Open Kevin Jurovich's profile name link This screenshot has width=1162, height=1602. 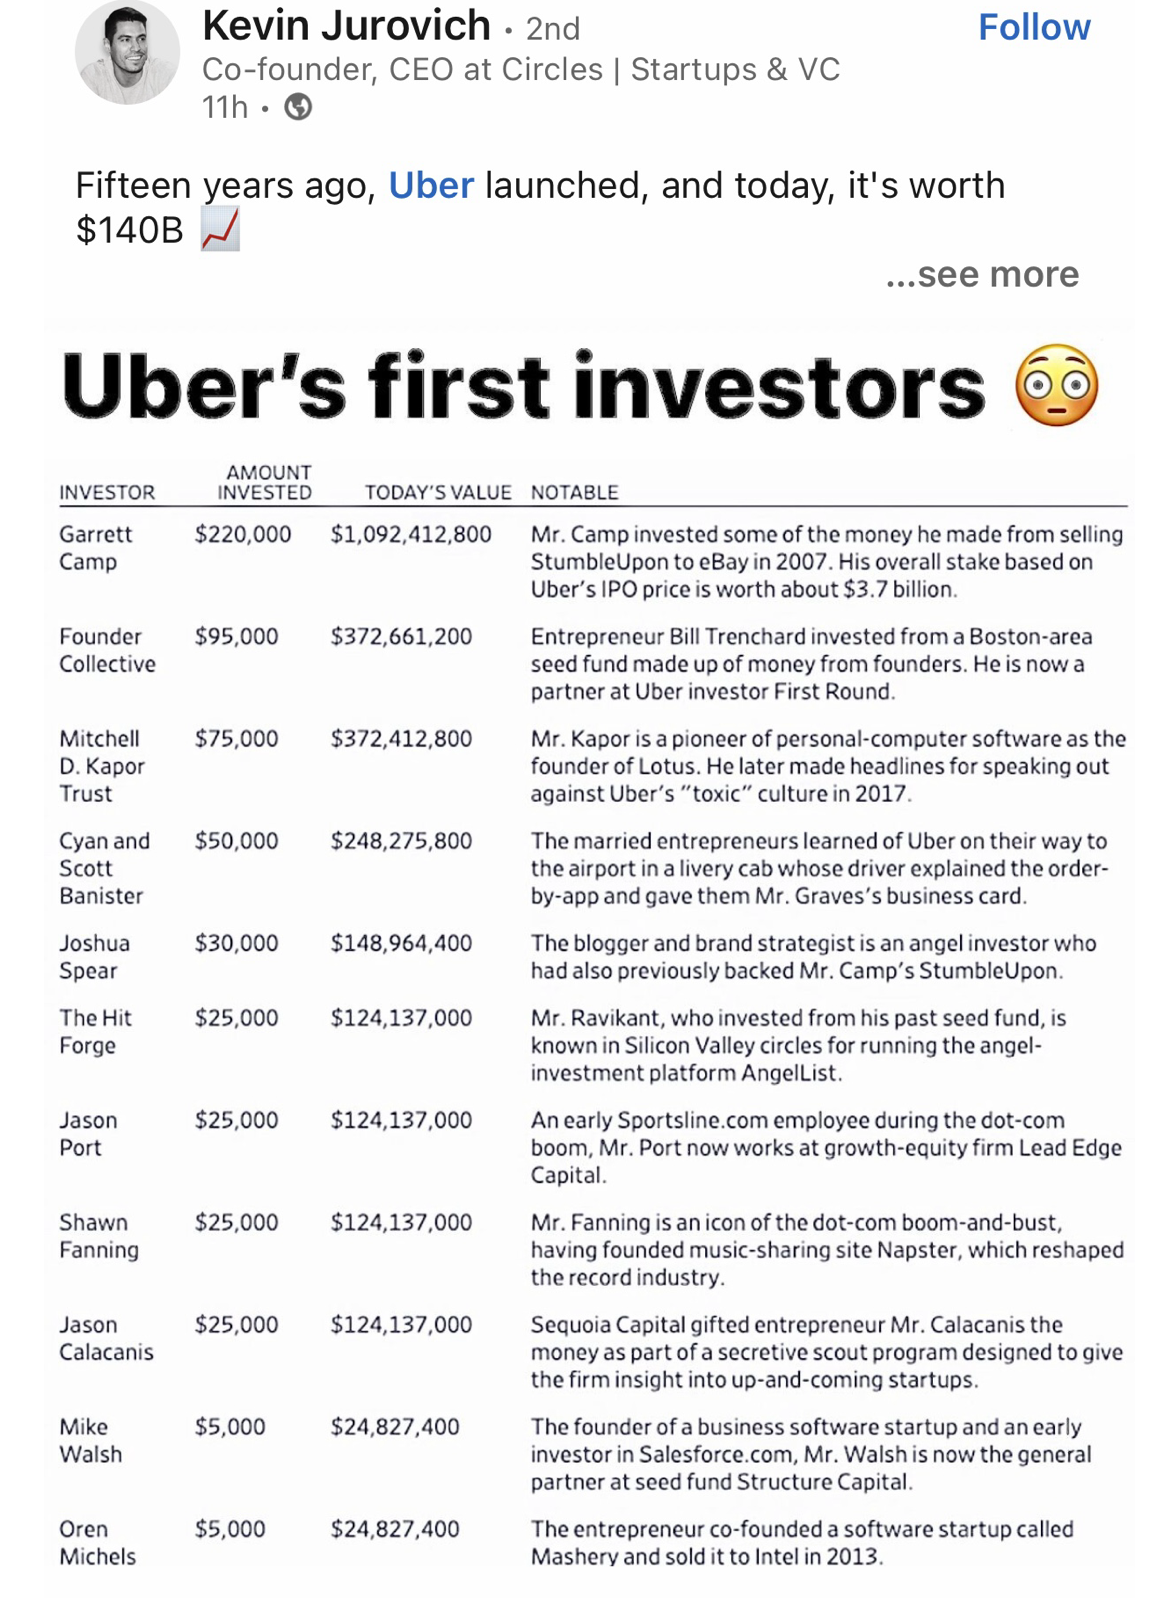click(x=346, y=26)
